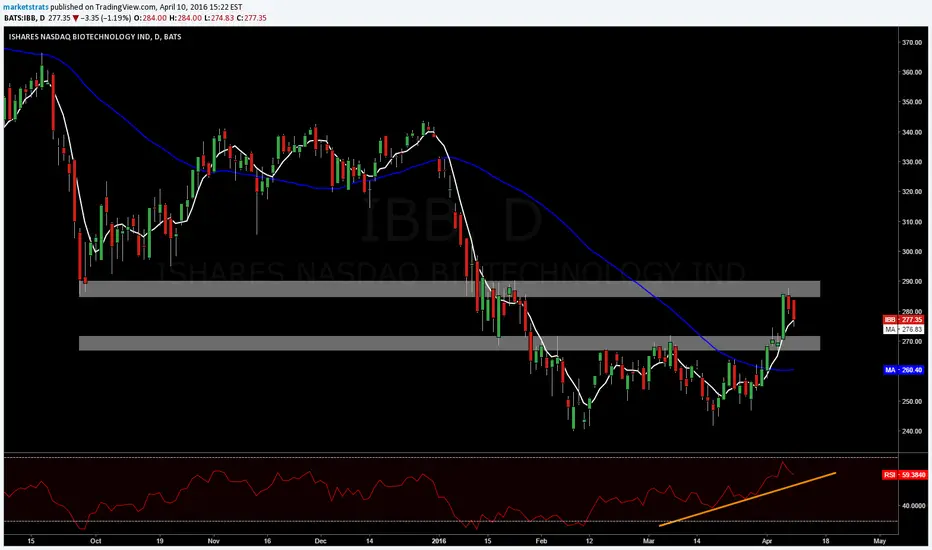Open the marketstrats author link
932x550 pixels.
(26, 7)
